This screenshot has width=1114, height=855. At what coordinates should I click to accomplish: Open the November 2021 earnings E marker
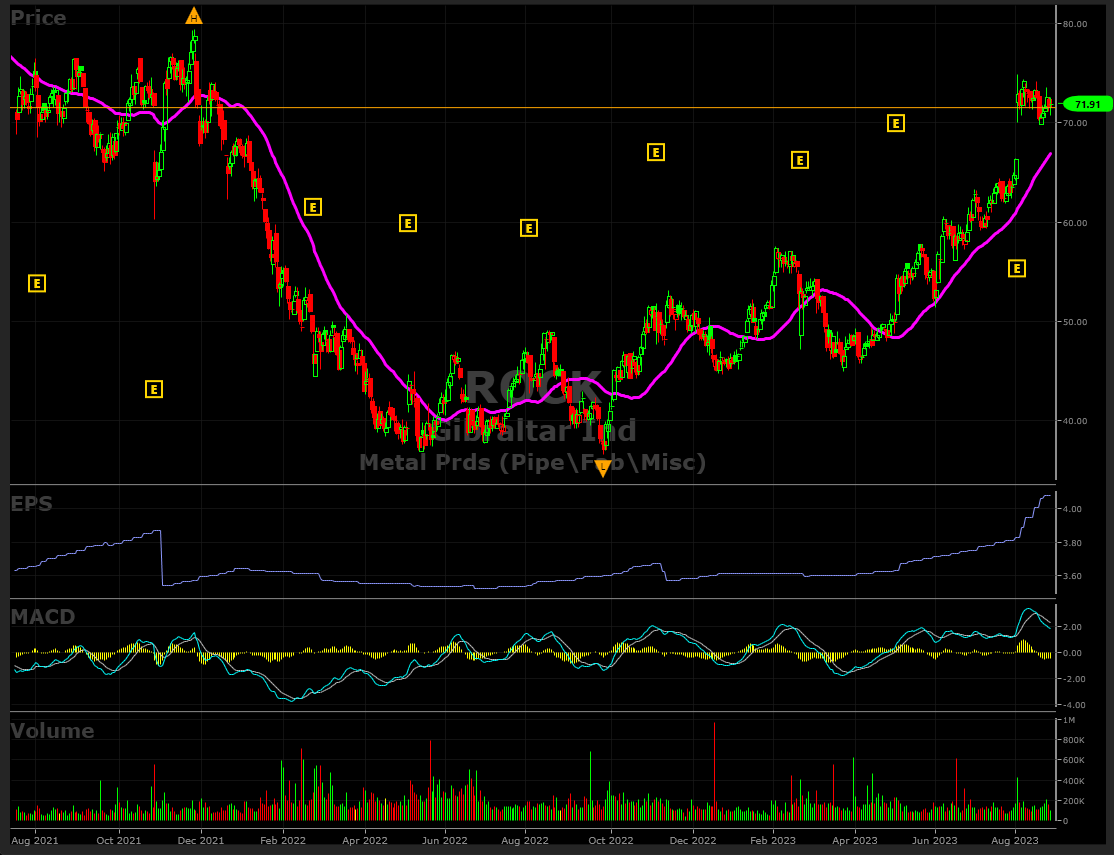154,389
